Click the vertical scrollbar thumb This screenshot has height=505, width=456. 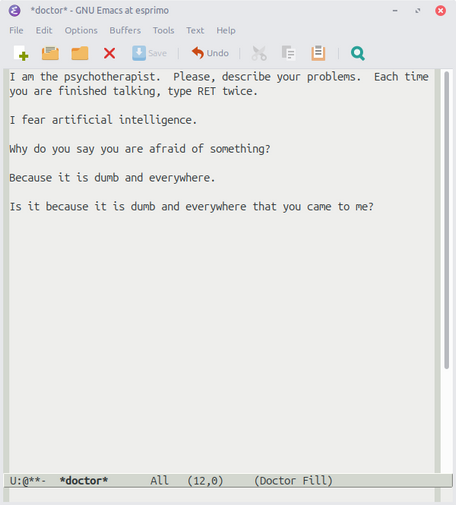(447, 220)
